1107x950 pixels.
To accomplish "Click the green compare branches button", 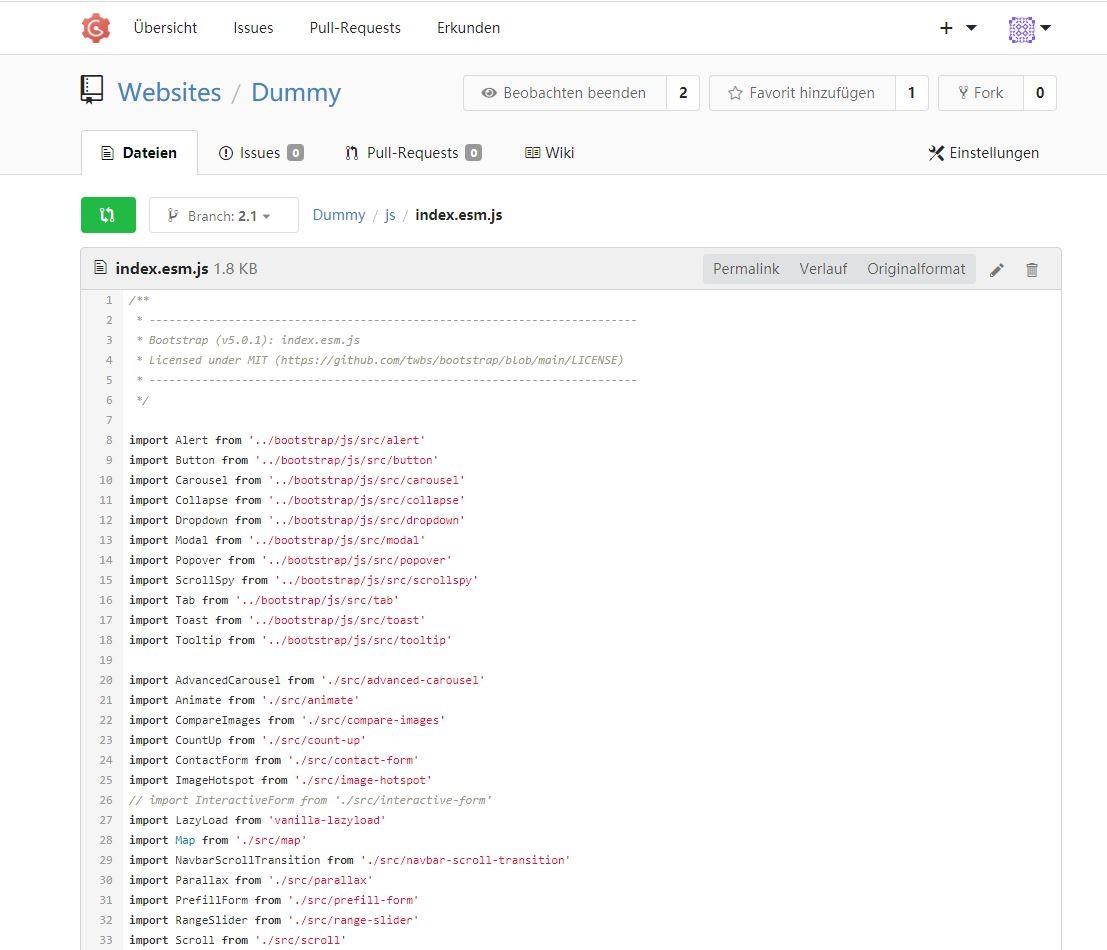I will [108, 215].
